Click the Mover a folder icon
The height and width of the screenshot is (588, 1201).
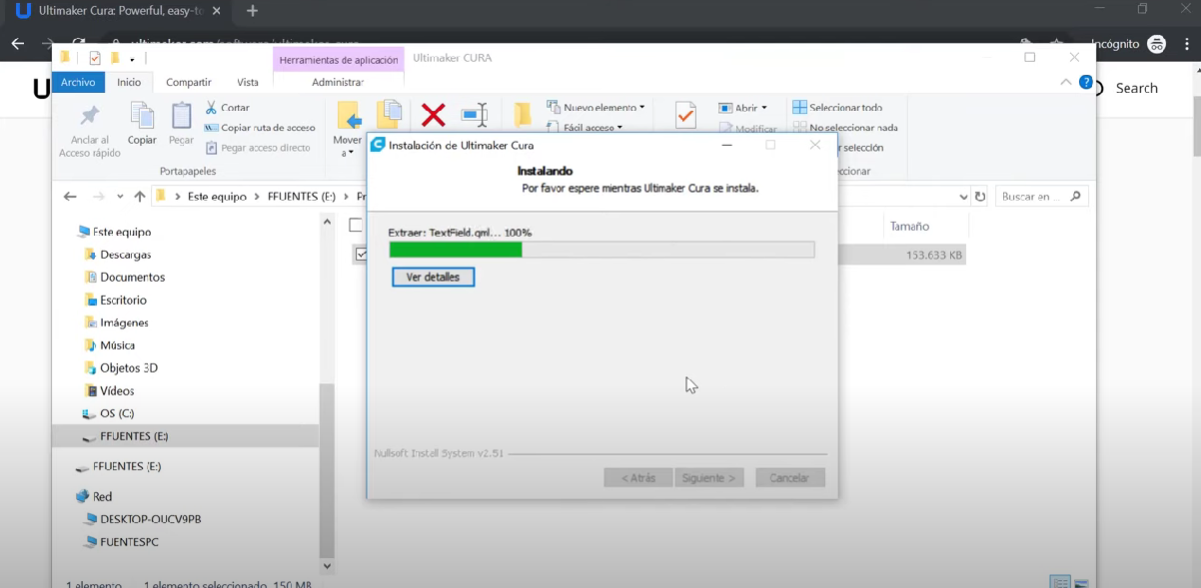point(348,115)
